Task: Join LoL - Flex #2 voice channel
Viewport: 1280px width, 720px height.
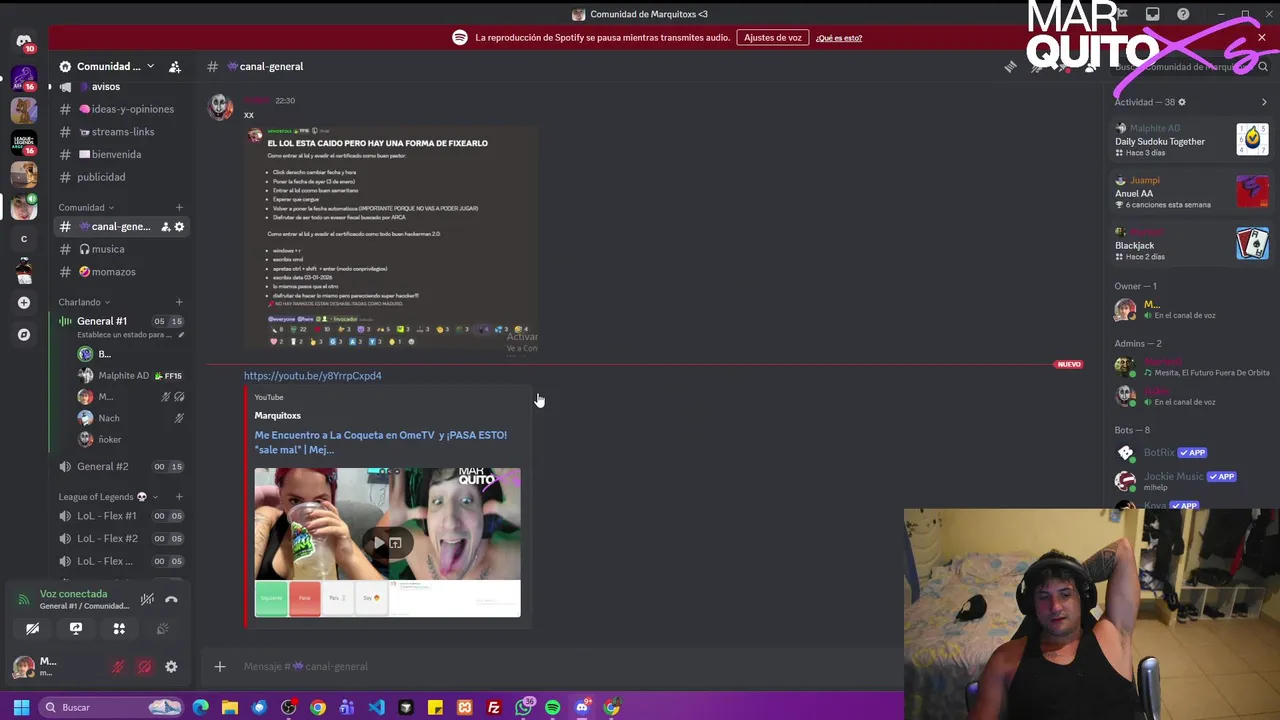Action: pyautogui.click(x=120, y=539)
